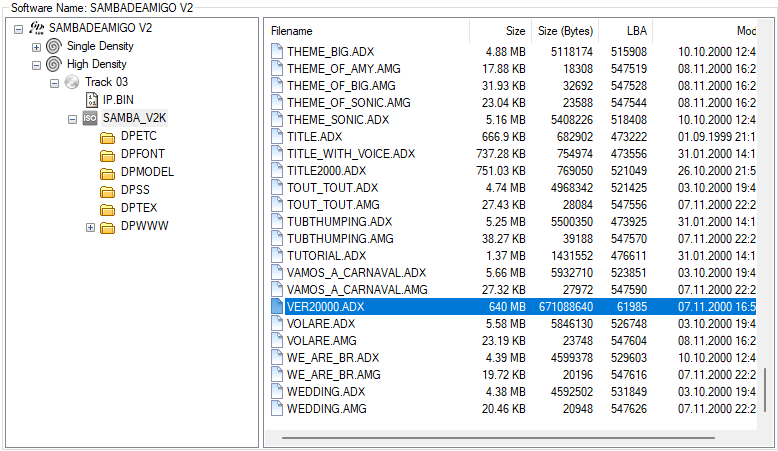Click the IP.BIN binary file icon

92,100
